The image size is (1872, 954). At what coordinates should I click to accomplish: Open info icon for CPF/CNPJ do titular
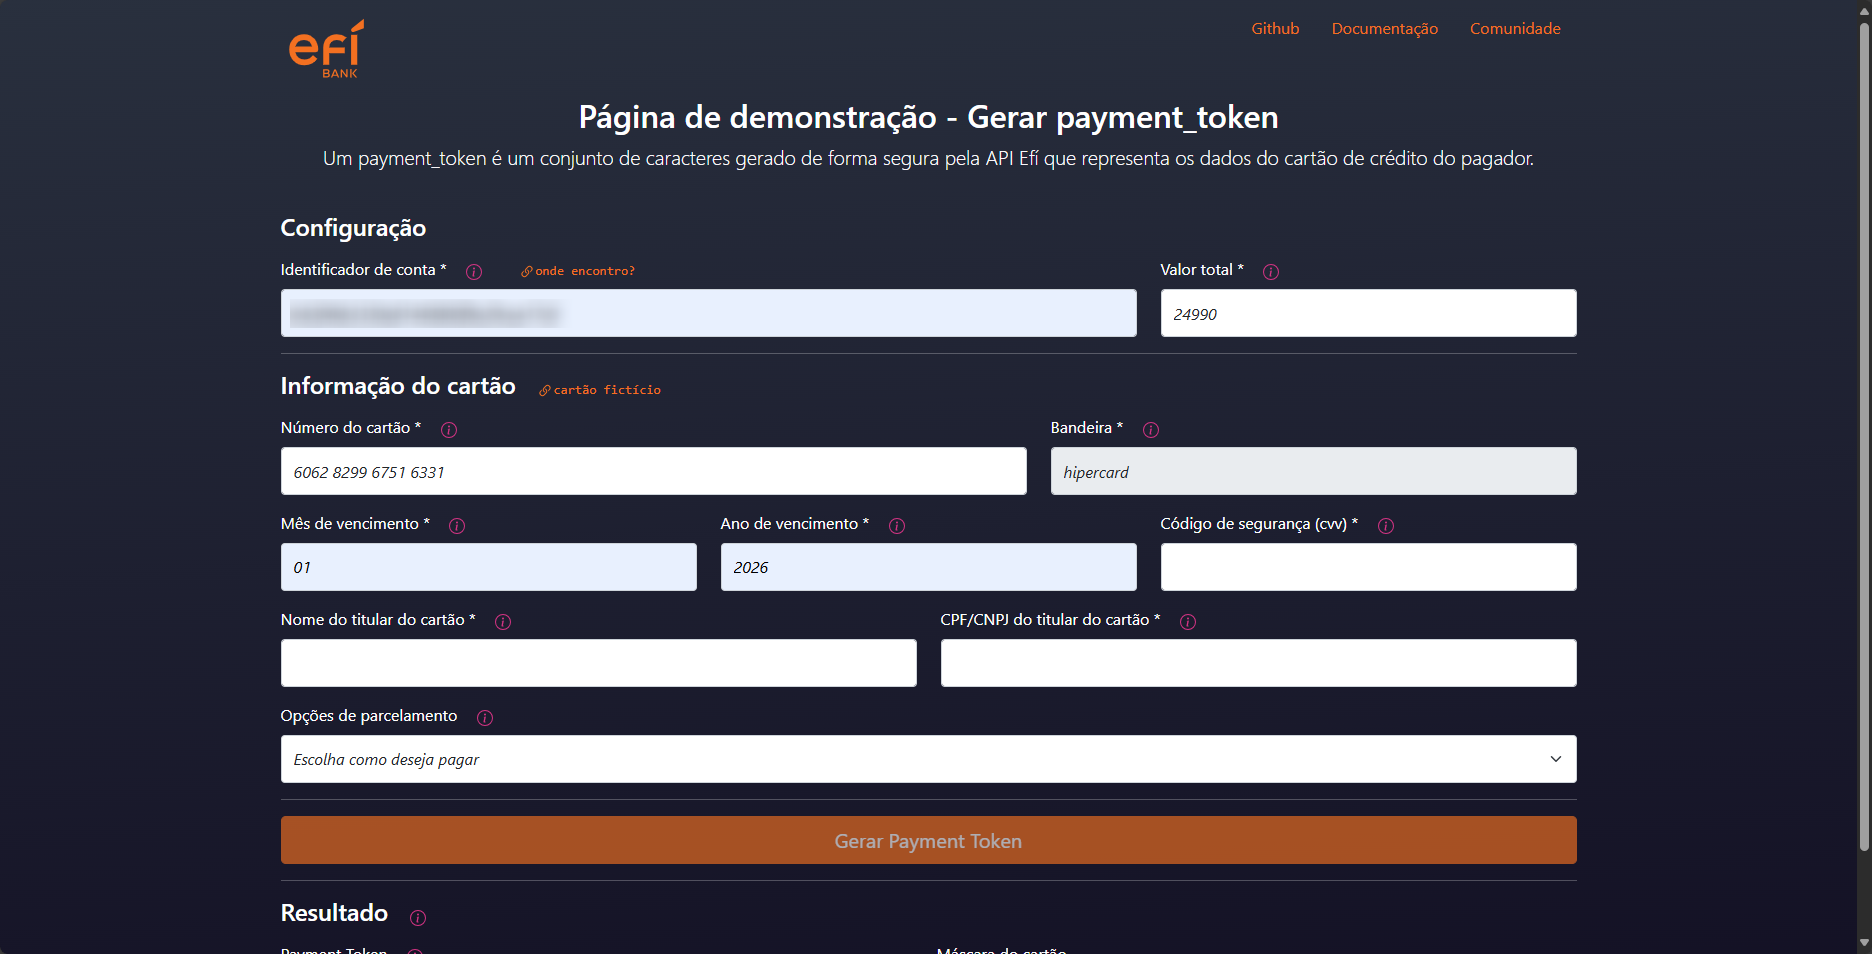[1188, 622]
